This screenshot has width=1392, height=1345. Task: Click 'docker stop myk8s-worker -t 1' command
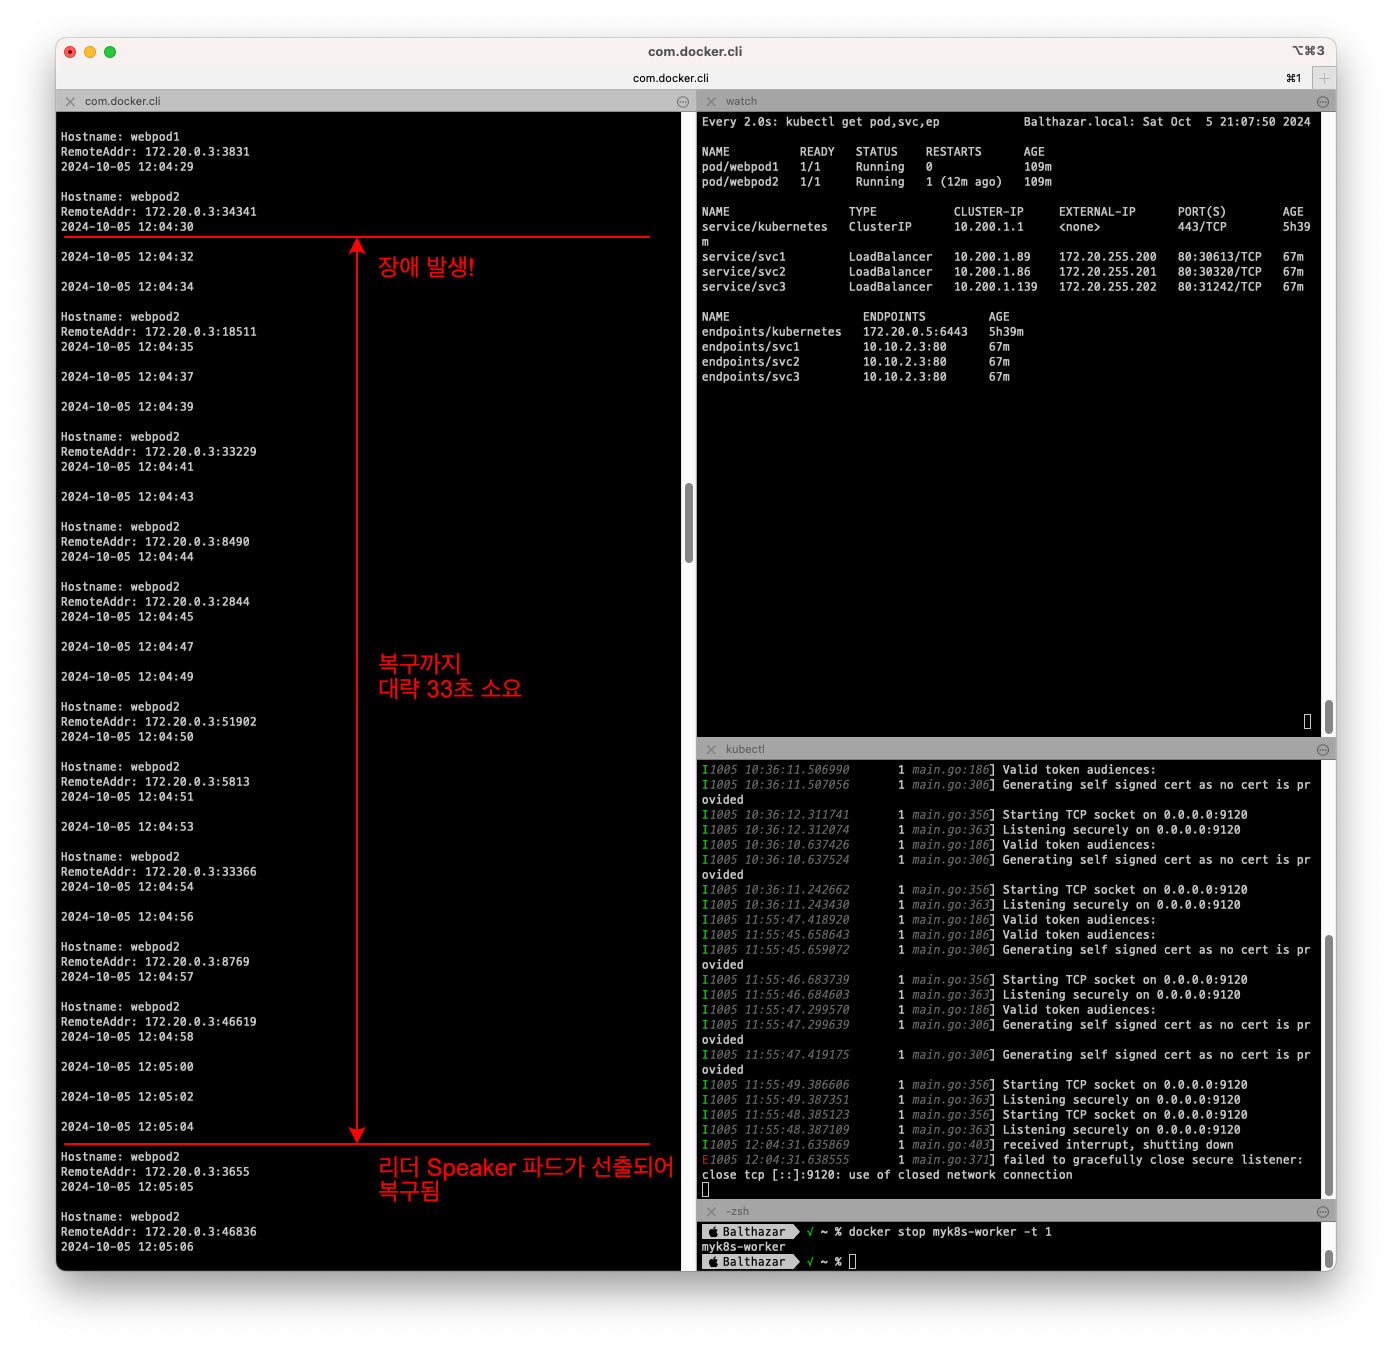click(950, 1232)
